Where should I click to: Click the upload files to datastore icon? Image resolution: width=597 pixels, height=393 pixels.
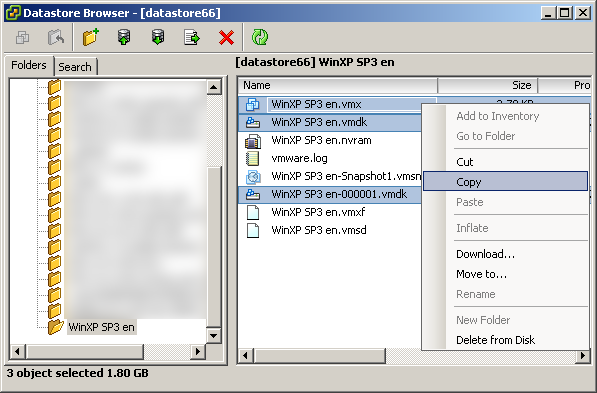[124, 37]
